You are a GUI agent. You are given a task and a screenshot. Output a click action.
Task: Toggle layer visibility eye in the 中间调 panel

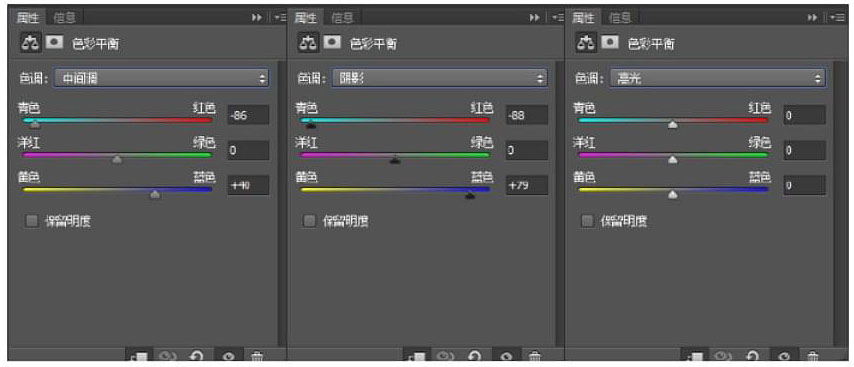point(229,357)
